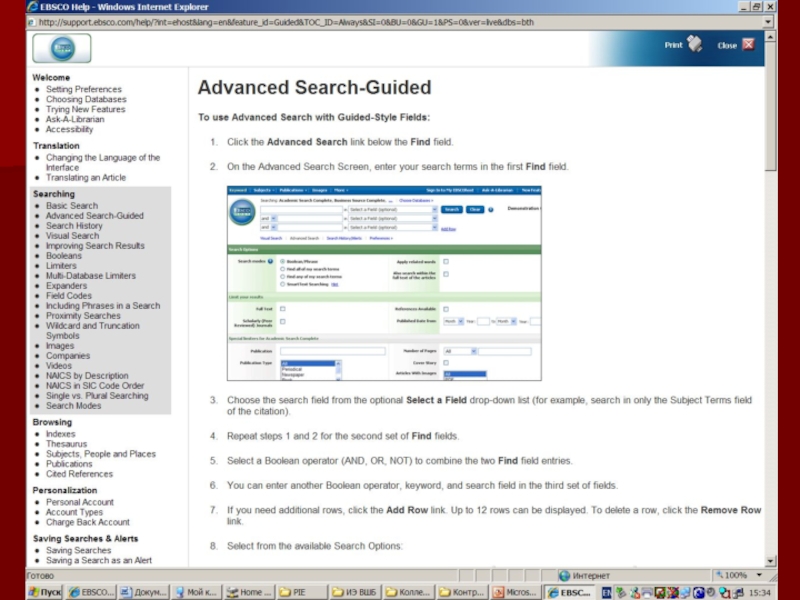
Task: Open Booleans help topic
Action: 64,256
